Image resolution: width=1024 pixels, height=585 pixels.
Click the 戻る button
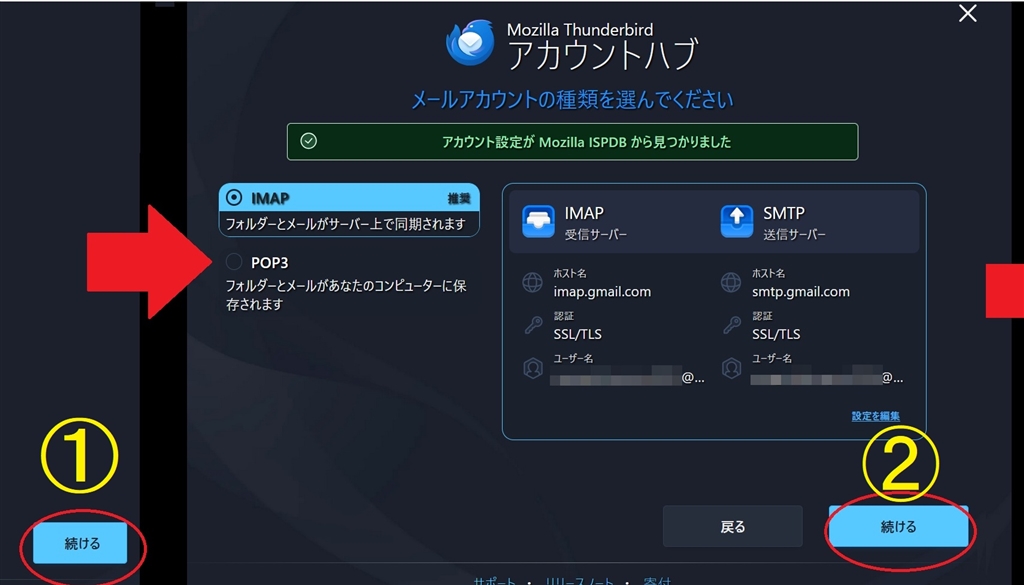(732, 526)
